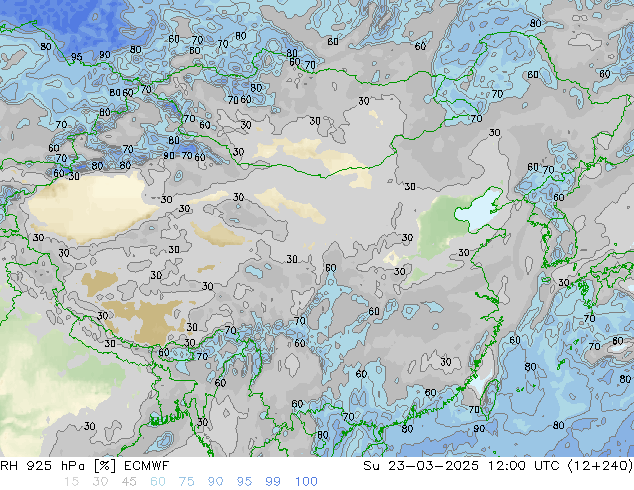The width and height of the screenshot is (634, 490).
Task: Select the legend value 45
Action: (129, 482)
